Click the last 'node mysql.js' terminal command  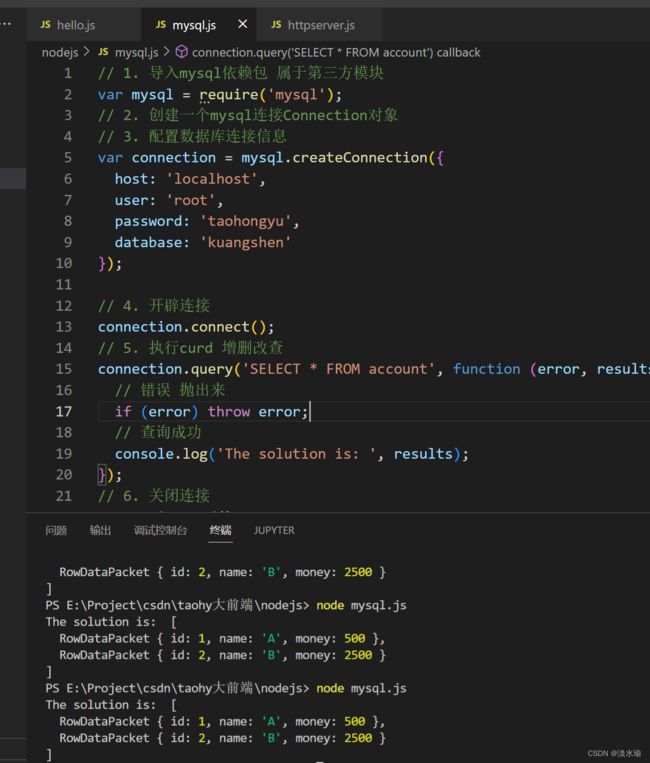click(361, 689)
